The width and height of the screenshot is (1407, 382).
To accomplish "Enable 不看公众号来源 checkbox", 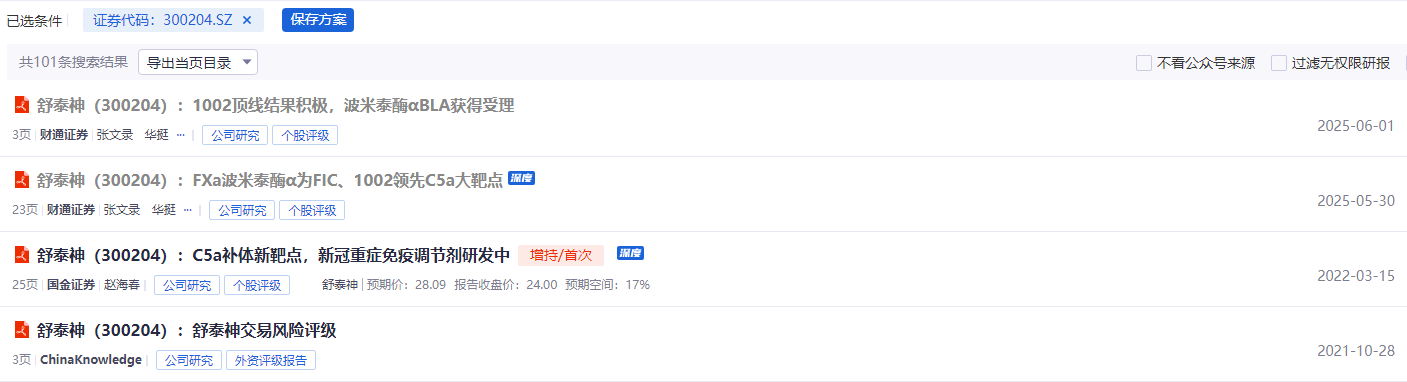I will pyautogui.click(x=1144, y=63).
